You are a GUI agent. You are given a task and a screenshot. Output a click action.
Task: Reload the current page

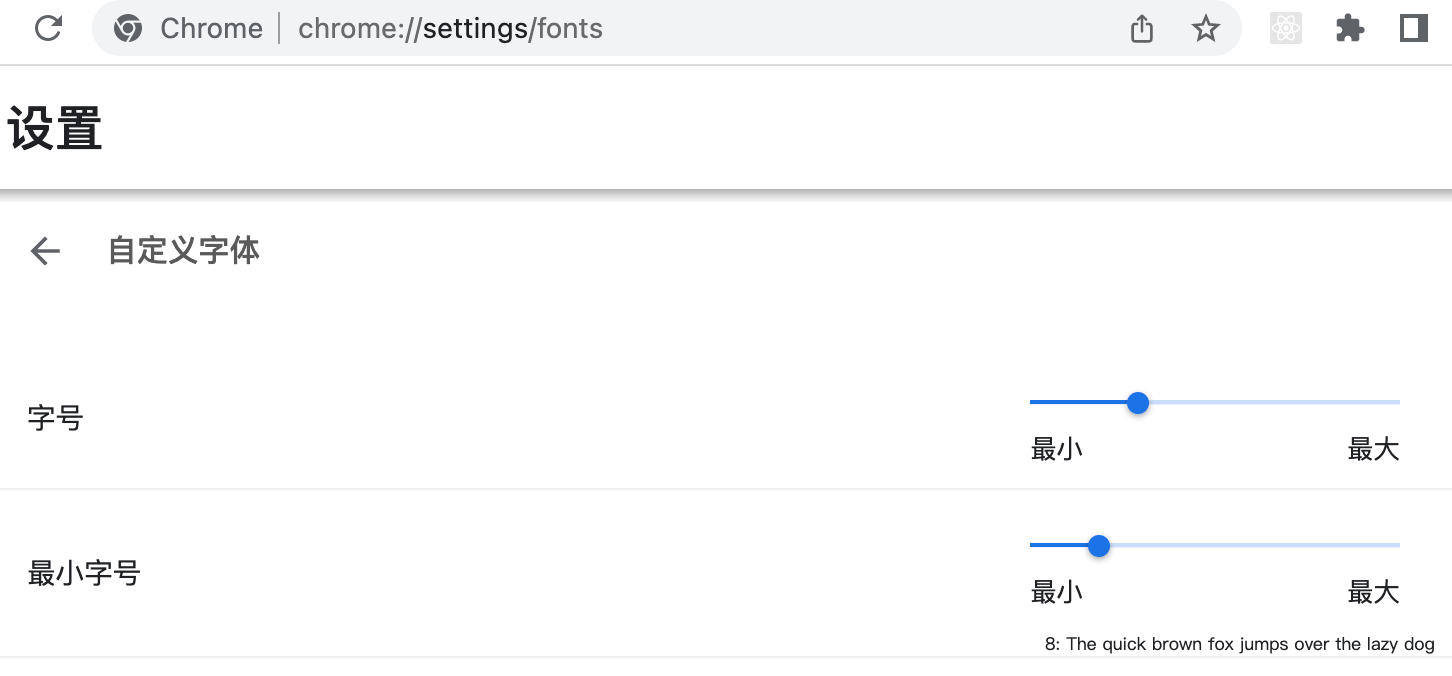48,28
